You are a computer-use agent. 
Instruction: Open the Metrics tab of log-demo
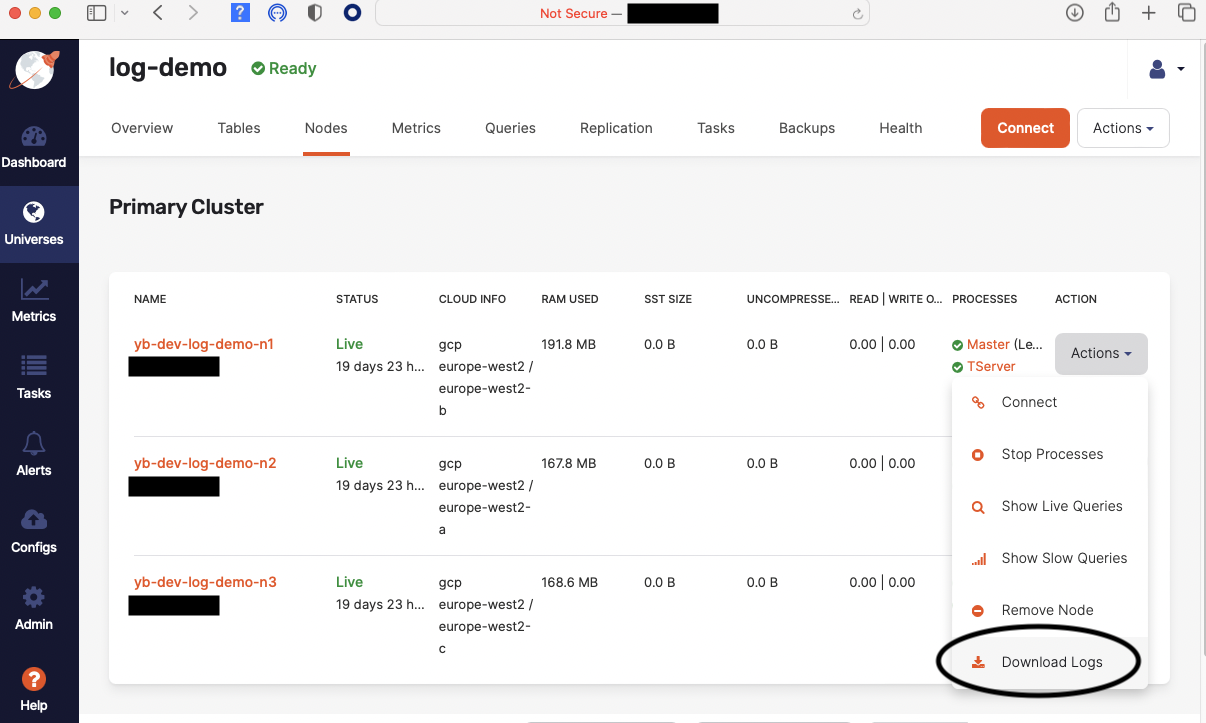(416, 128)
